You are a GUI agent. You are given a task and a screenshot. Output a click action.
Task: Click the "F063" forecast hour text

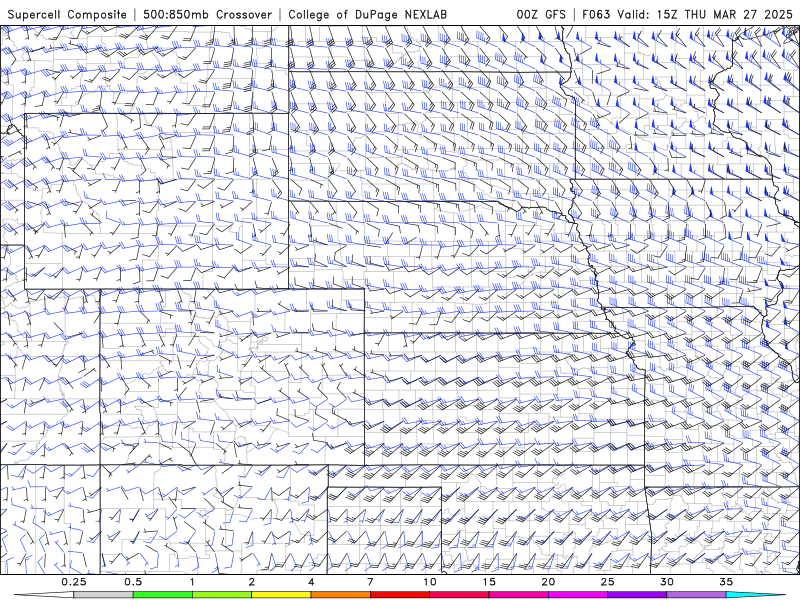click(596, 14)
